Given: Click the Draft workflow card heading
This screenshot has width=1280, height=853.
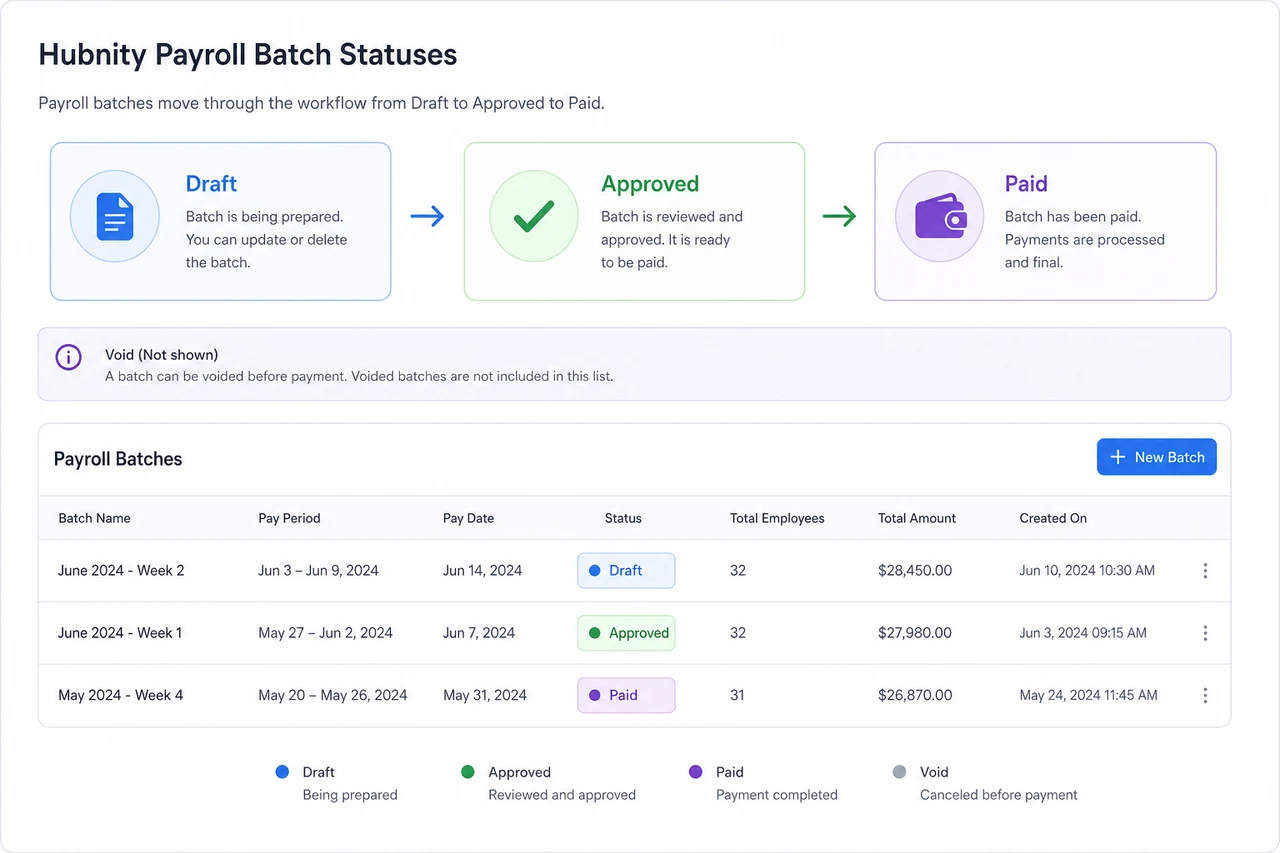Looking at the screenshot, I should pos(211,184).
